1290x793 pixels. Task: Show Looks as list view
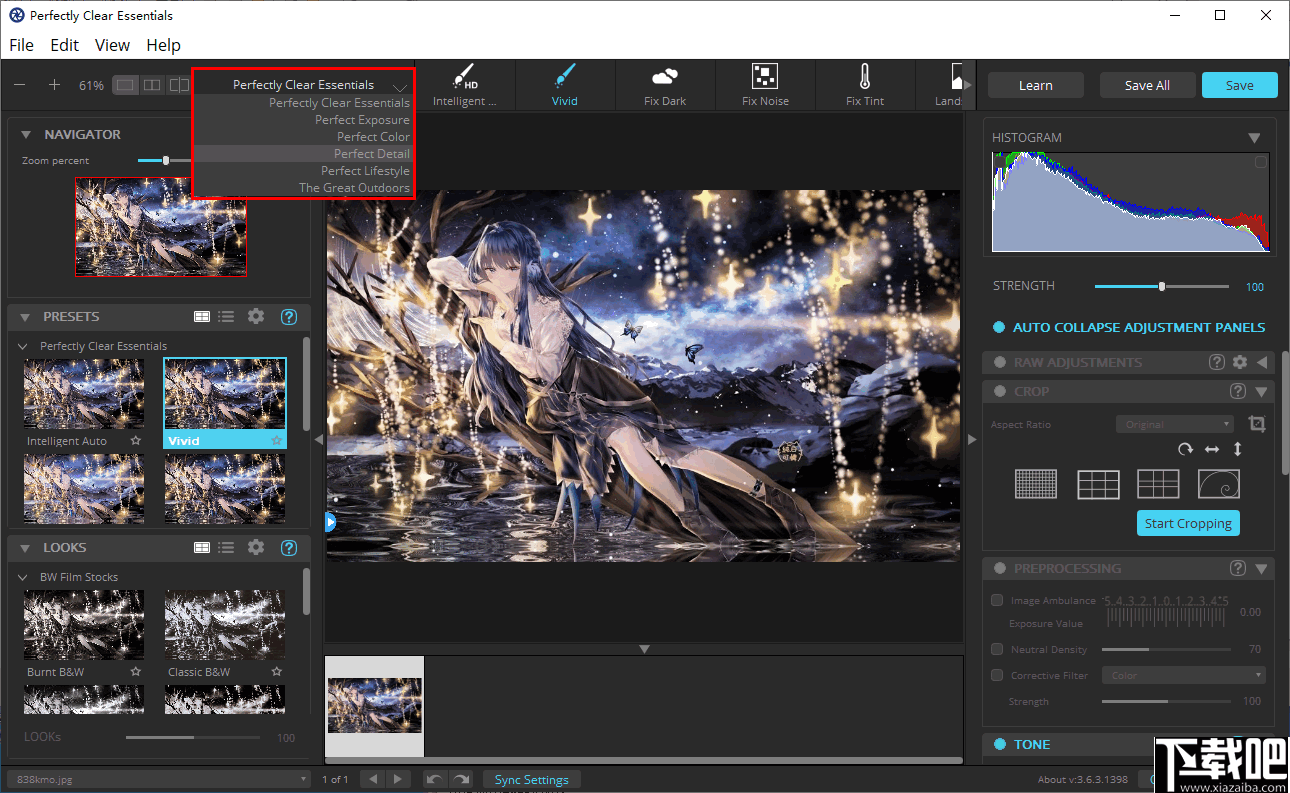(x=227, y=547)
